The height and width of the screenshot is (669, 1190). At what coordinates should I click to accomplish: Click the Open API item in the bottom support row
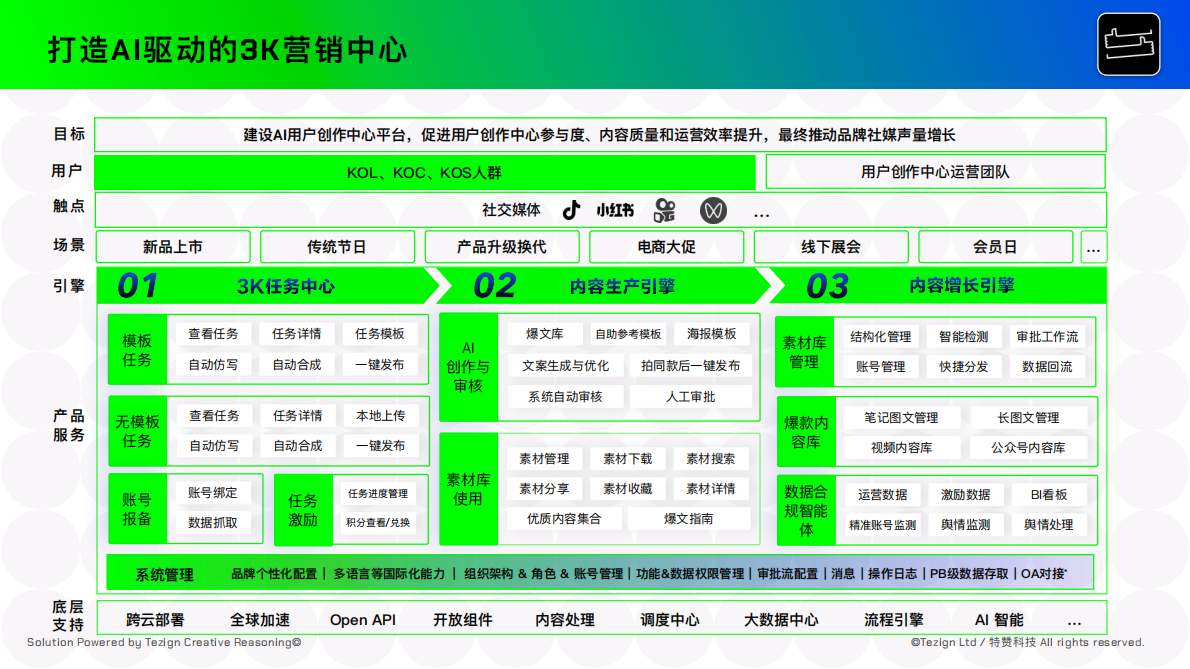[x=362, y=619]
